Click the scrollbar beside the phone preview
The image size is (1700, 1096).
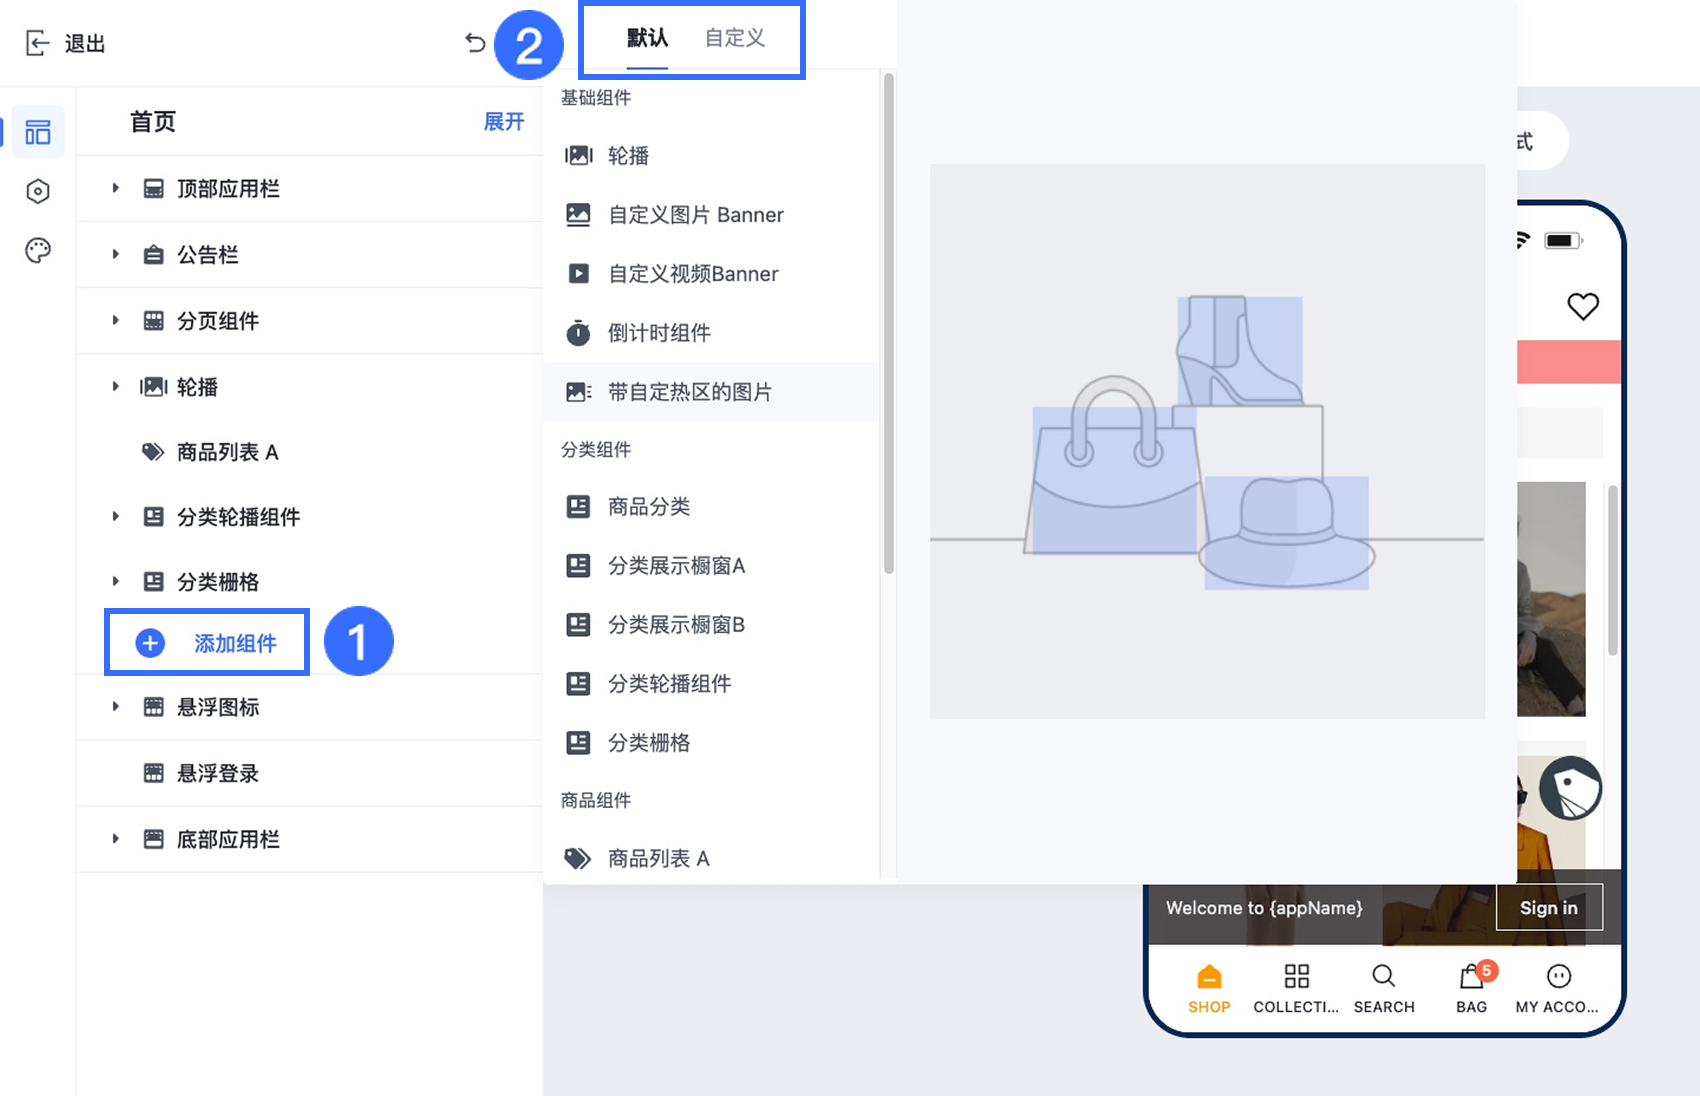1612,570
